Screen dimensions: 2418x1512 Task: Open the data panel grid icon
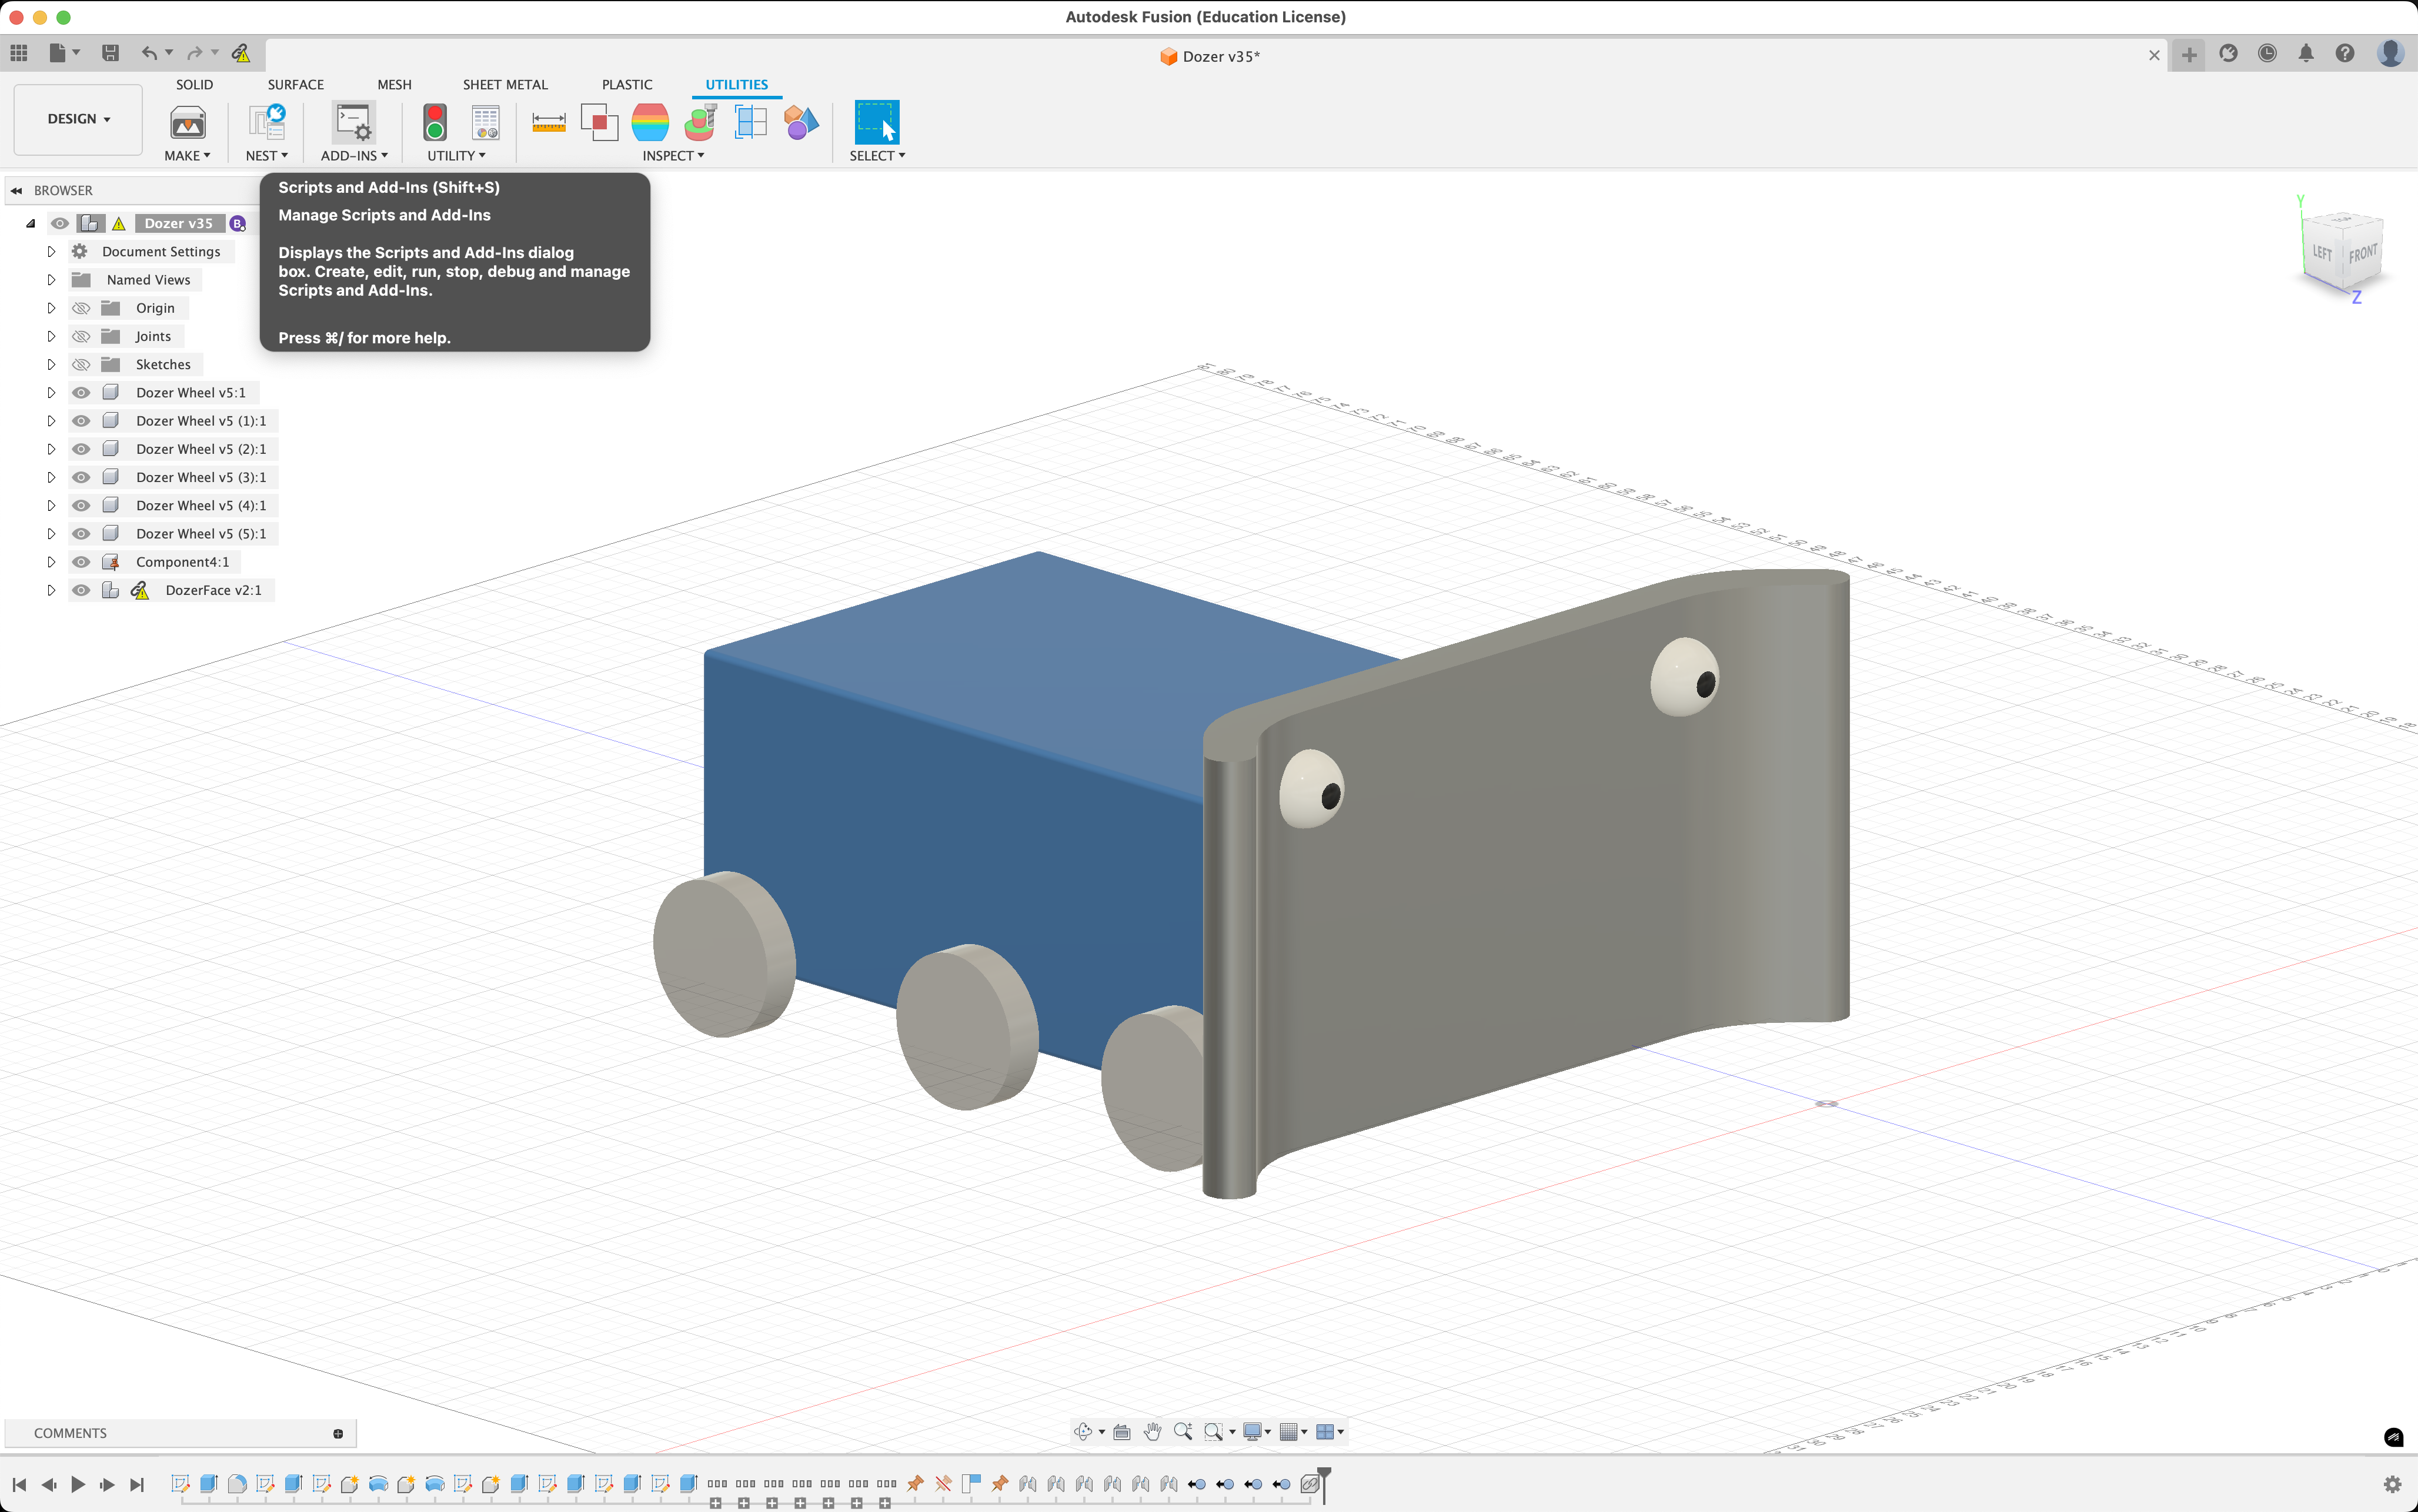pyautogui.click(x=19, y=53)
